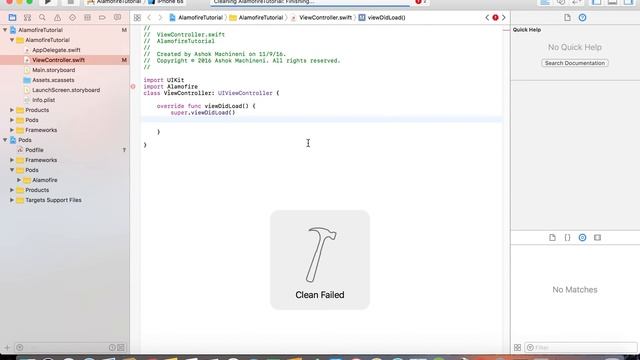Click Search Documentation button

click(575, 63)
